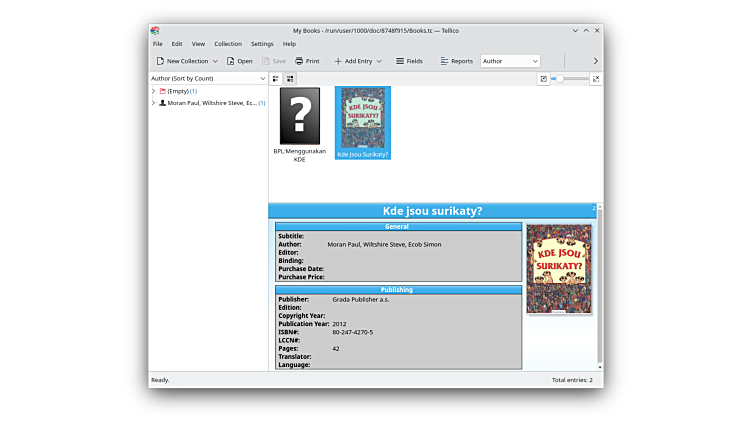
Task: Print the current collection
Action: (307, 61)
